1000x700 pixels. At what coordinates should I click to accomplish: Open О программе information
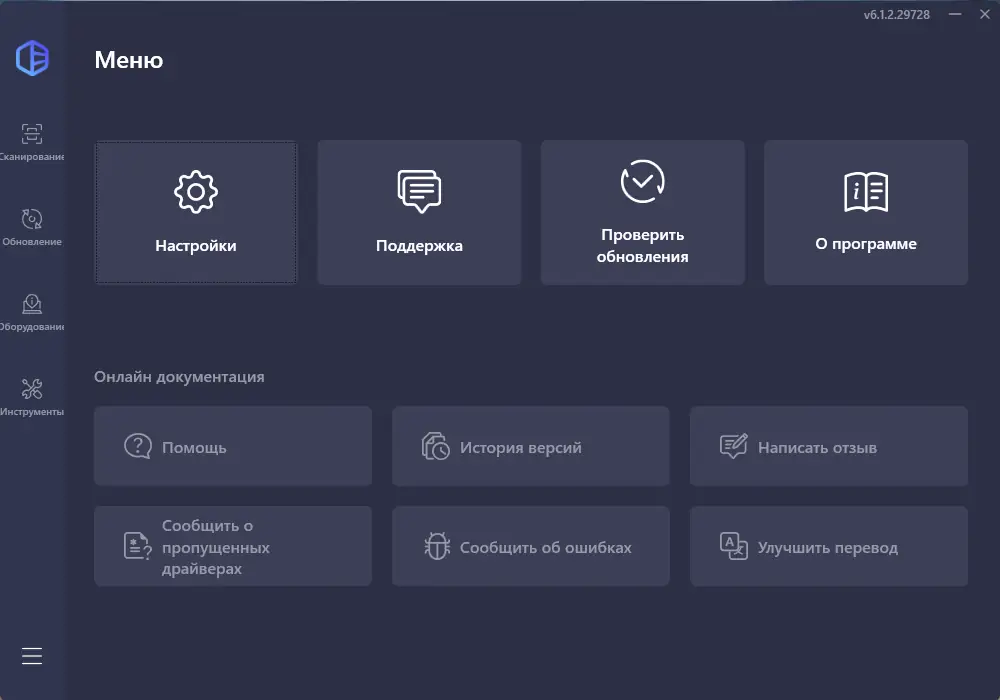tap(865, 212)
